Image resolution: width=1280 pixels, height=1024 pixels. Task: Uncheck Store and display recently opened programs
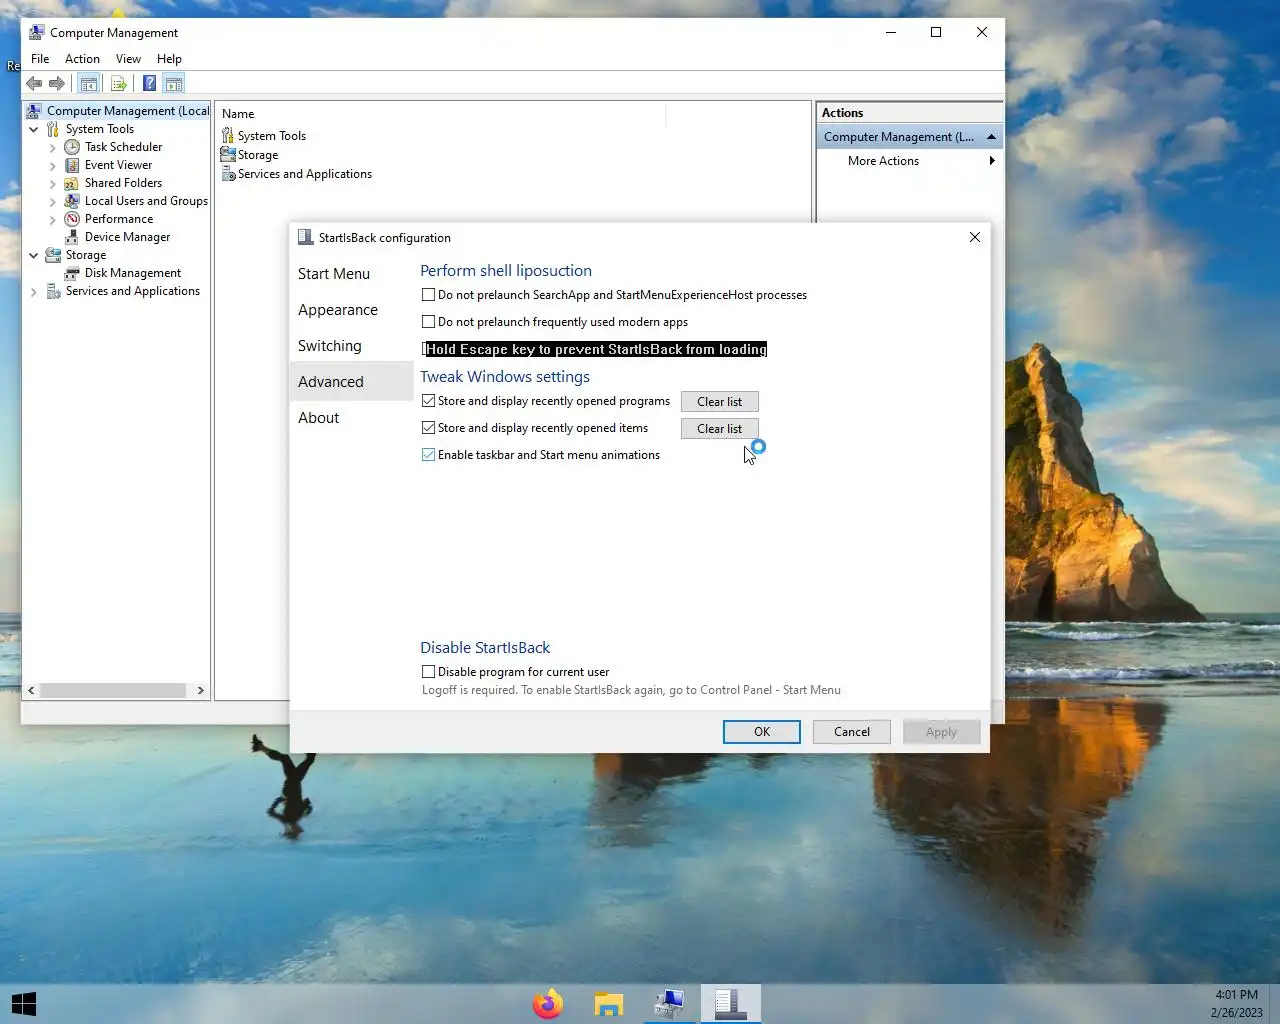pos(429,401)
